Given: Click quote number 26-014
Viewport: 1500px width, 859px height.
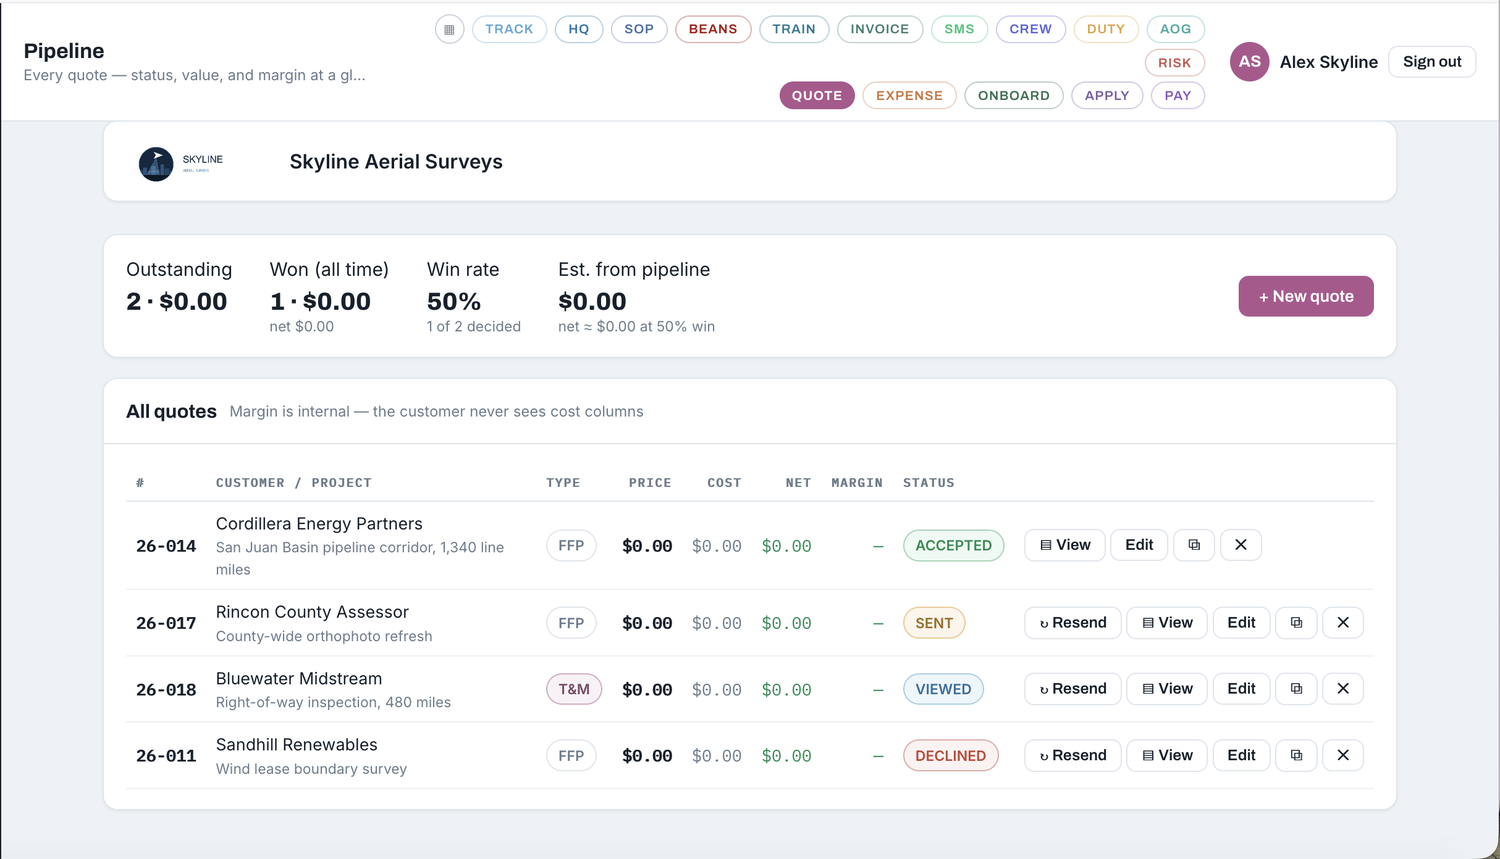Looking at the screenshot, I should click(166, 546).
